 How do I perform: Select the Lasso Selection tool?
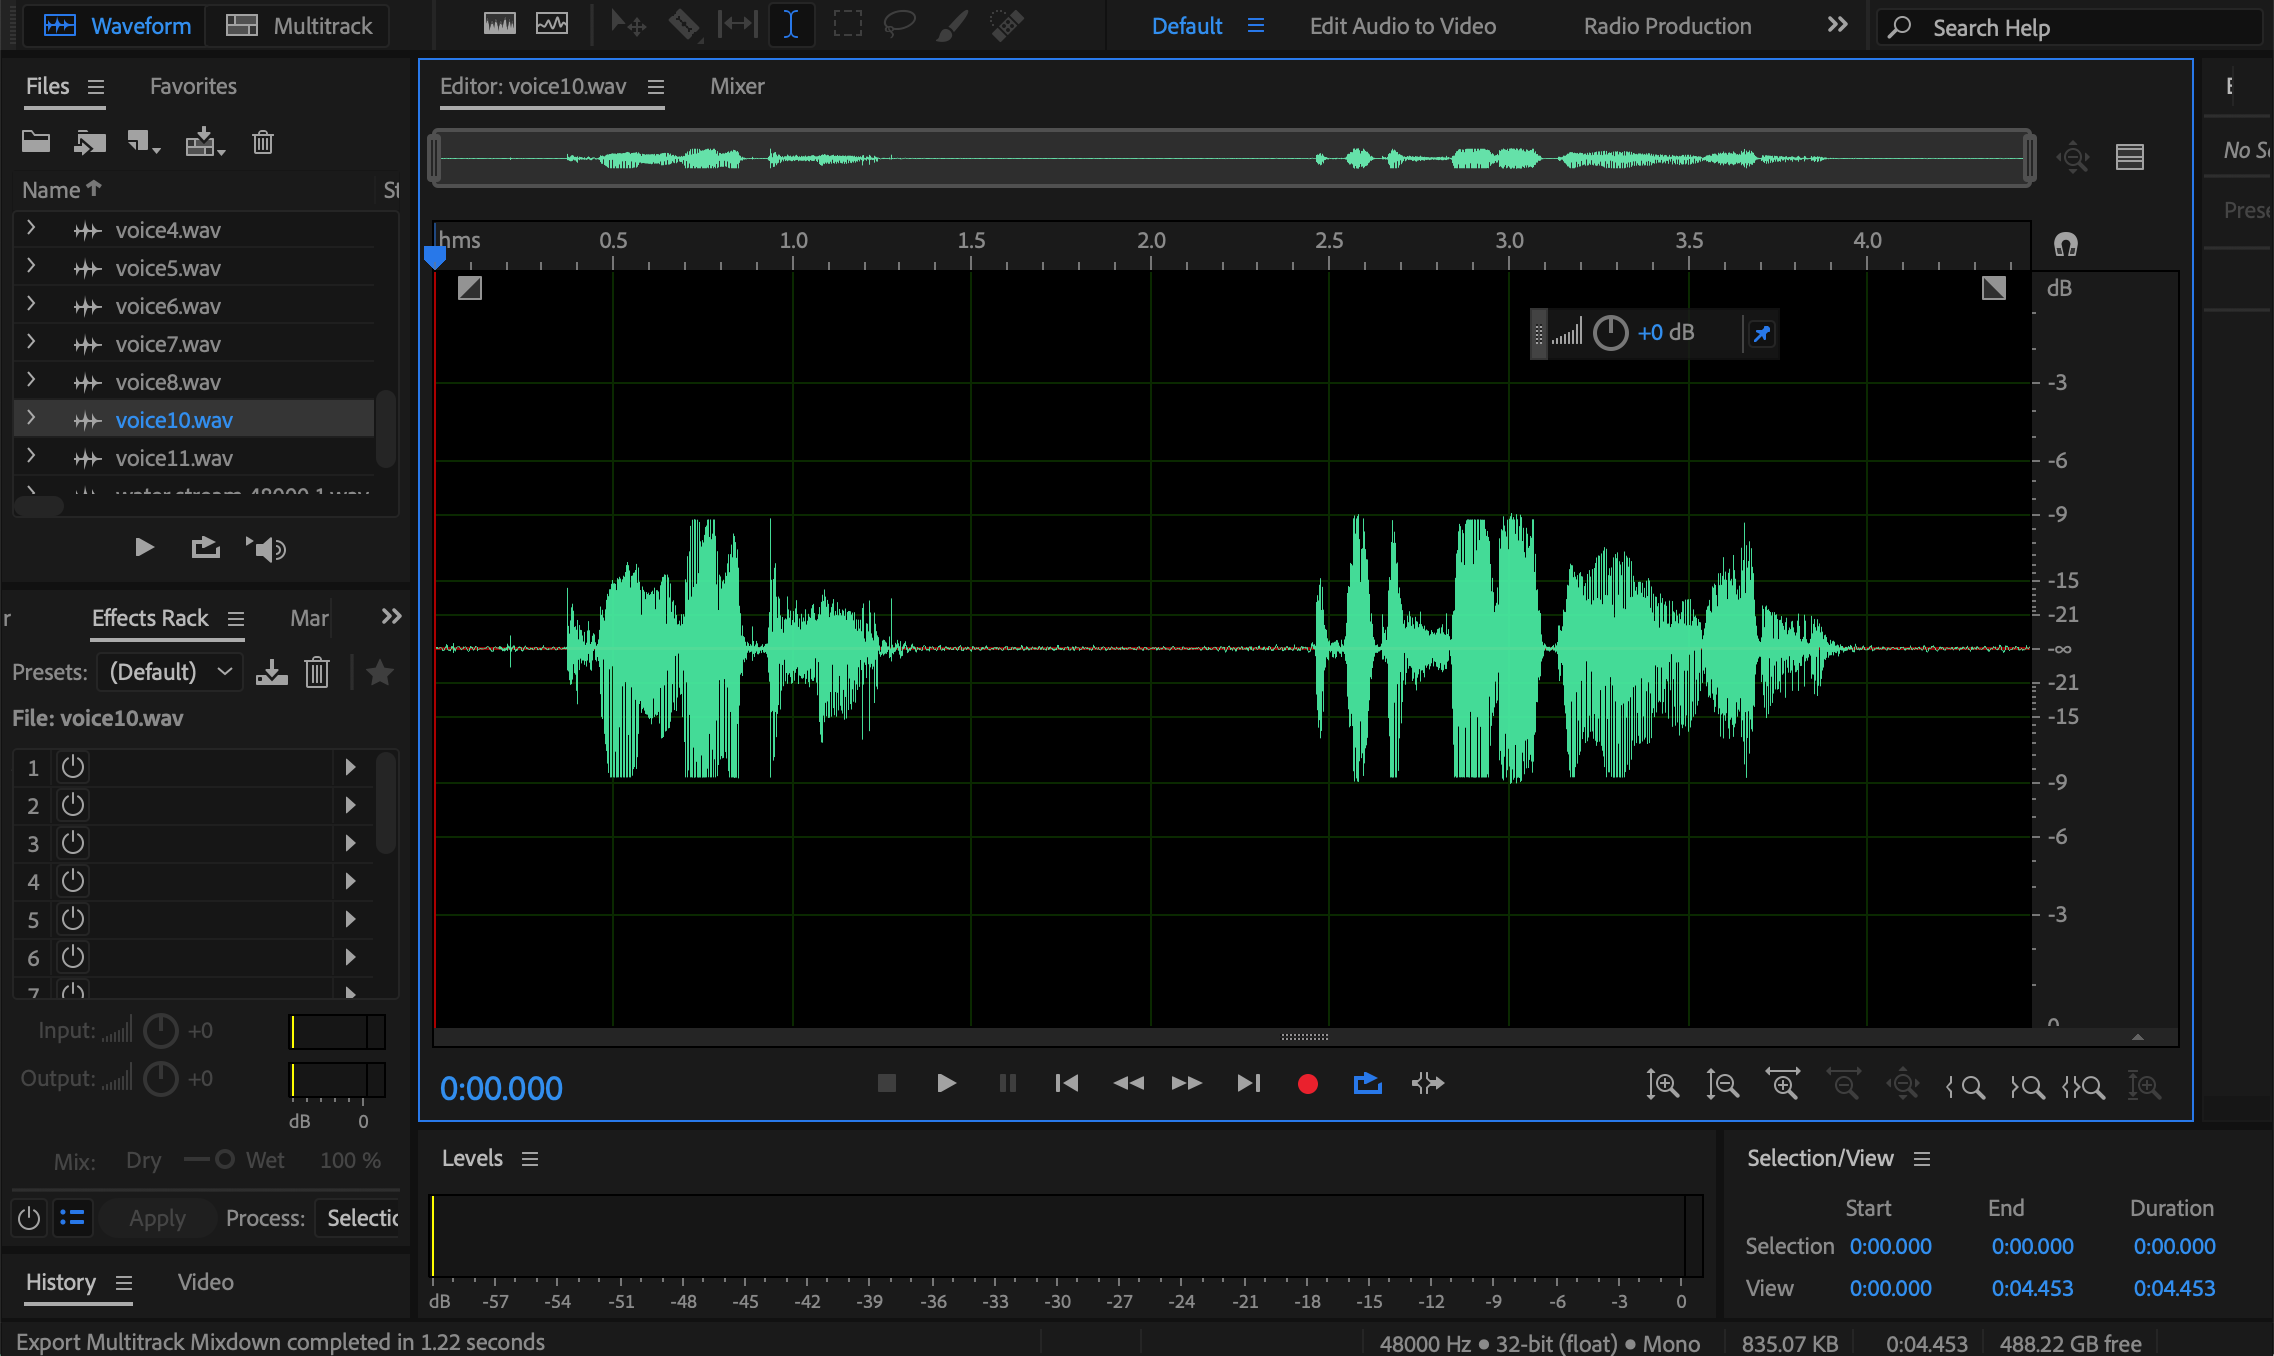[x=899, y=25]
